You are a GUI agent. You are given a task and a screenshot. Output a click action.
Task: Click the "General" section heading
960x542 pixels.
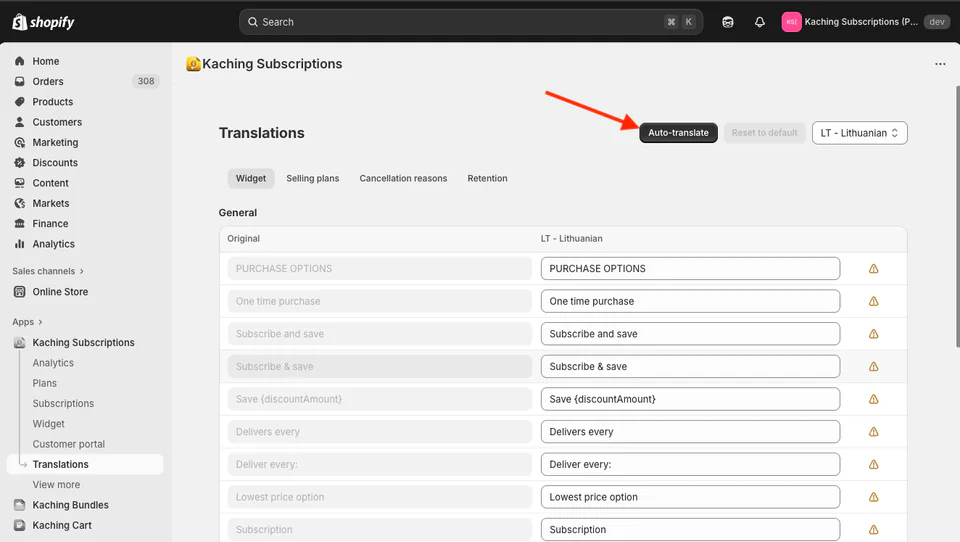click(238, 213)
